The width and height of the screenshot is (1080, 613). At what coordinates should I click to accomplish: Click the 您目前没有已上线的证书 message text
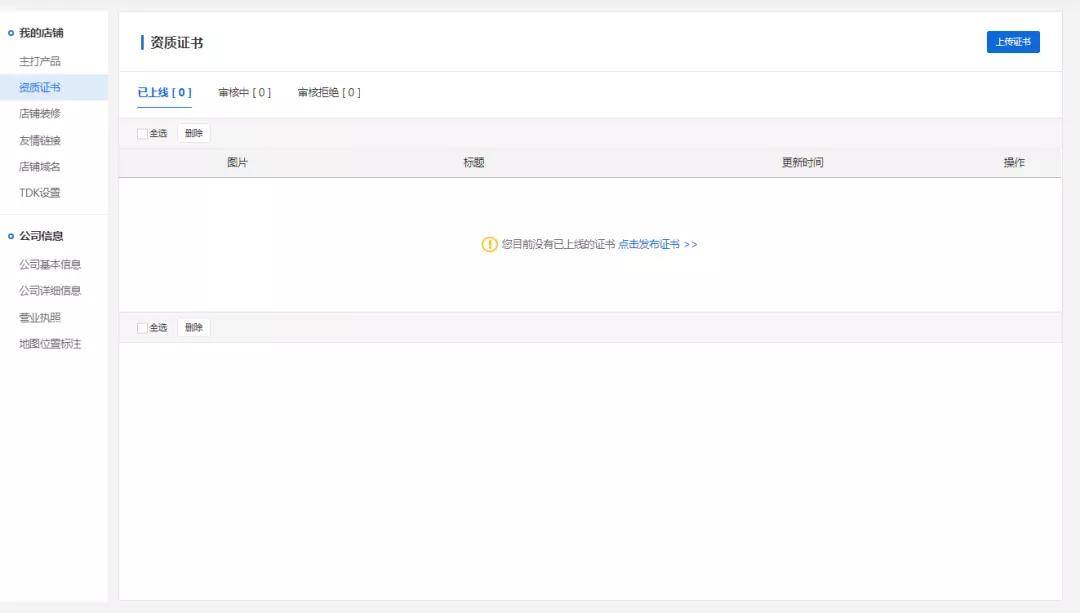point(558,245)
